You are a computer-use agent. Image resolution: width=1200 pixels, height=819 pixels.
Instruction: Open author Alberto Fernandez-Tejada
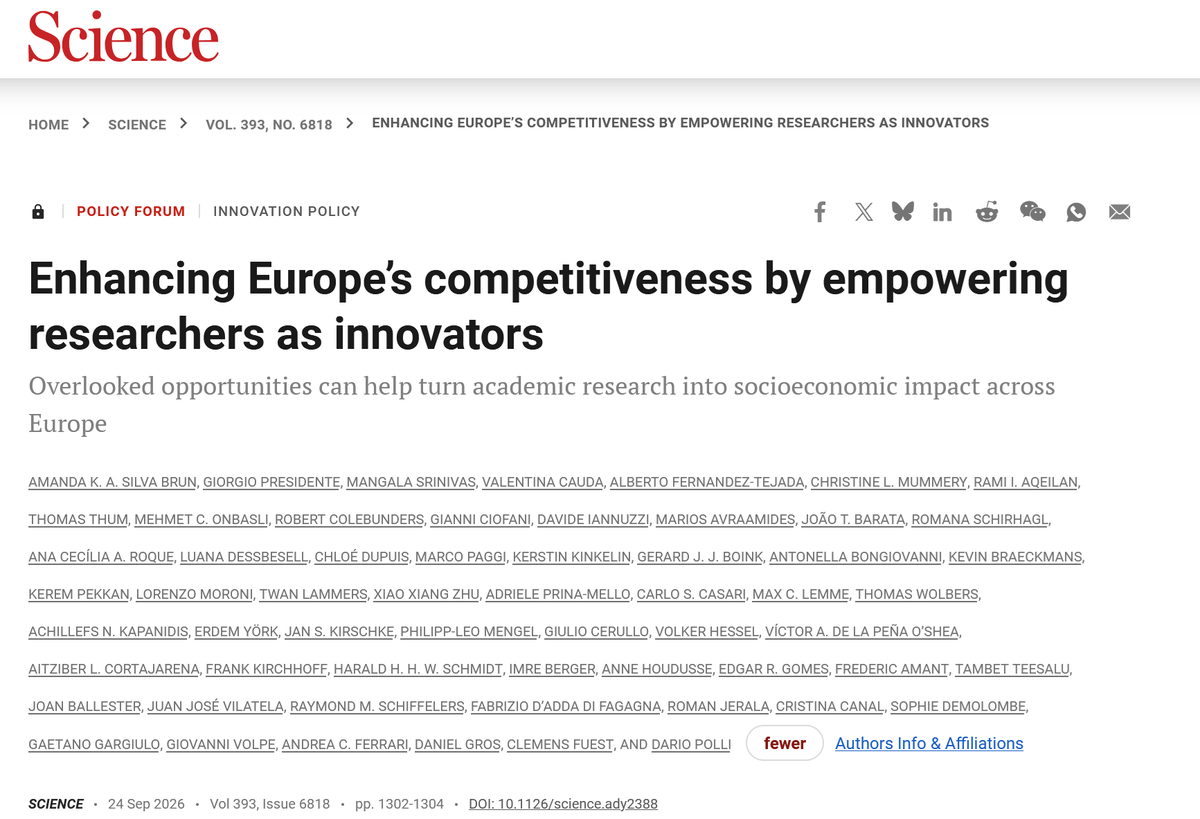[707, 482]
